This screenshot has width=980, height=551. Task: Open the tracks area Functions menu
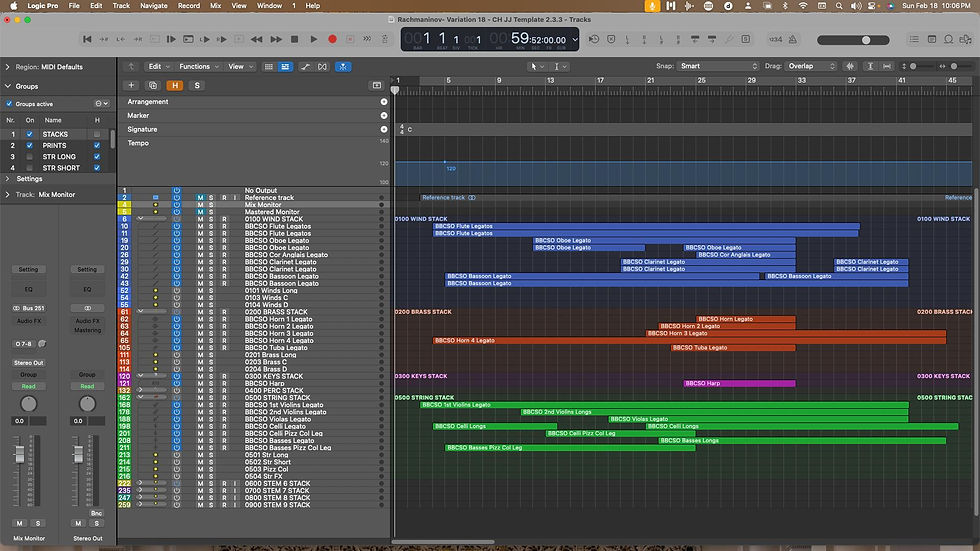point(199,67)
